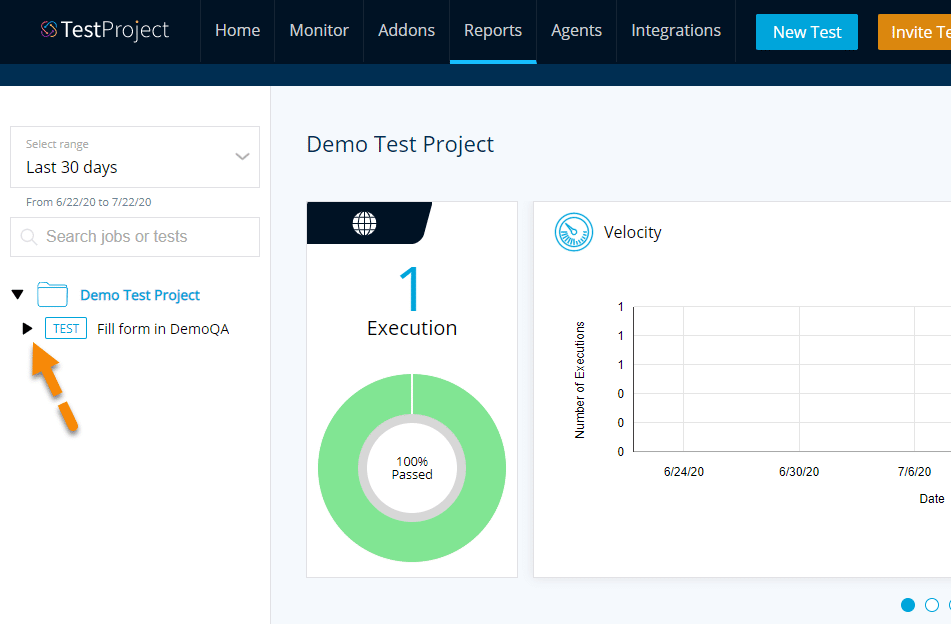Click the 6/24/20 date axis label
Screen dimensions: 951x624
pos(684,471)
